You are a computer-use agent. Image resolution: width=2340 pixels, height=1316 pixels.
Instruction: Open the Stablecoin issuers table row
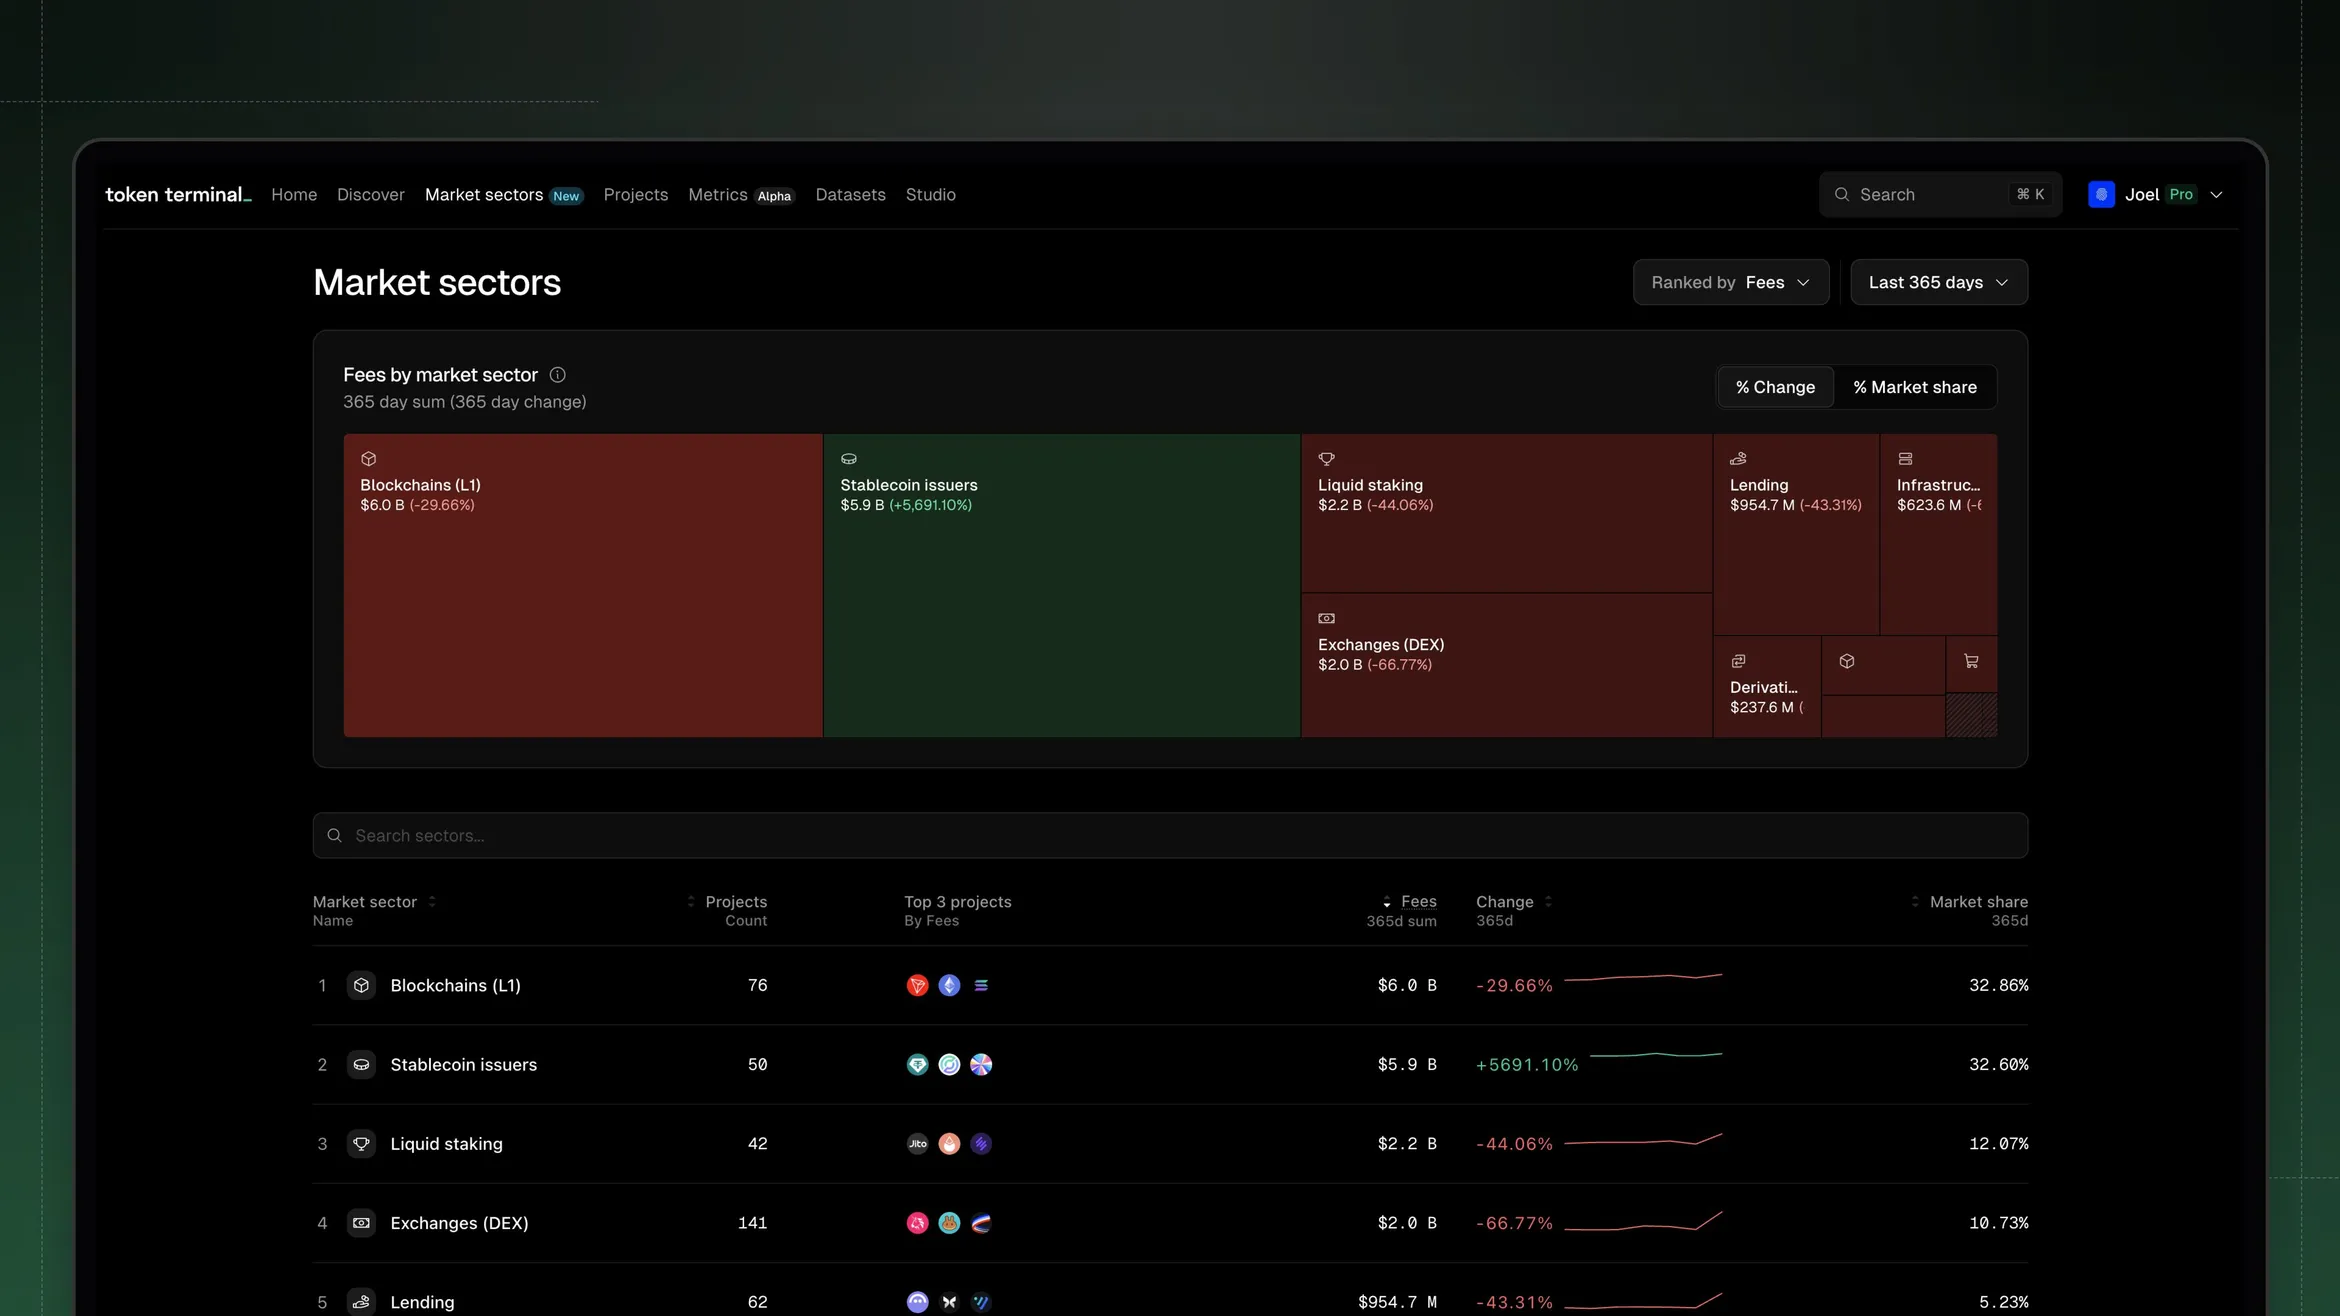[x=1170, y=1064]
